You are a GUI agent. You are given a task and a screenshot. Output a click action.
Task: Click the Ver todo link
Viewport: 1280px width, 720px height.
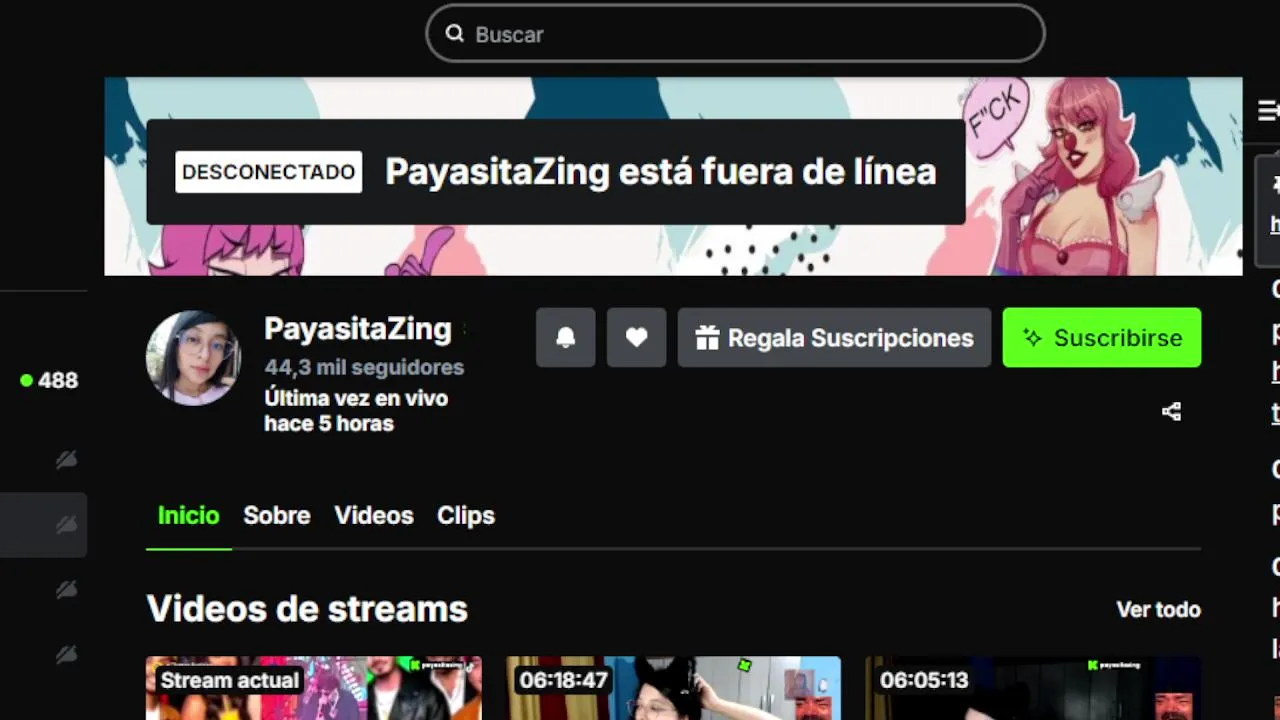click(1158, 609)
